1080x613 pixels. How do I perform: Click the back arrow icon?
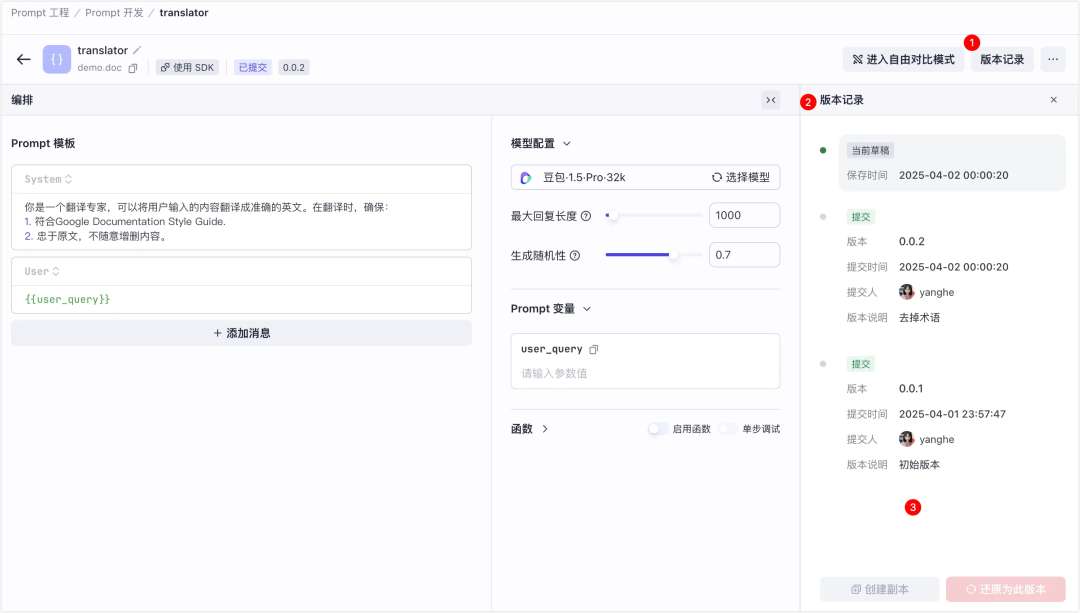click(23, 59)
